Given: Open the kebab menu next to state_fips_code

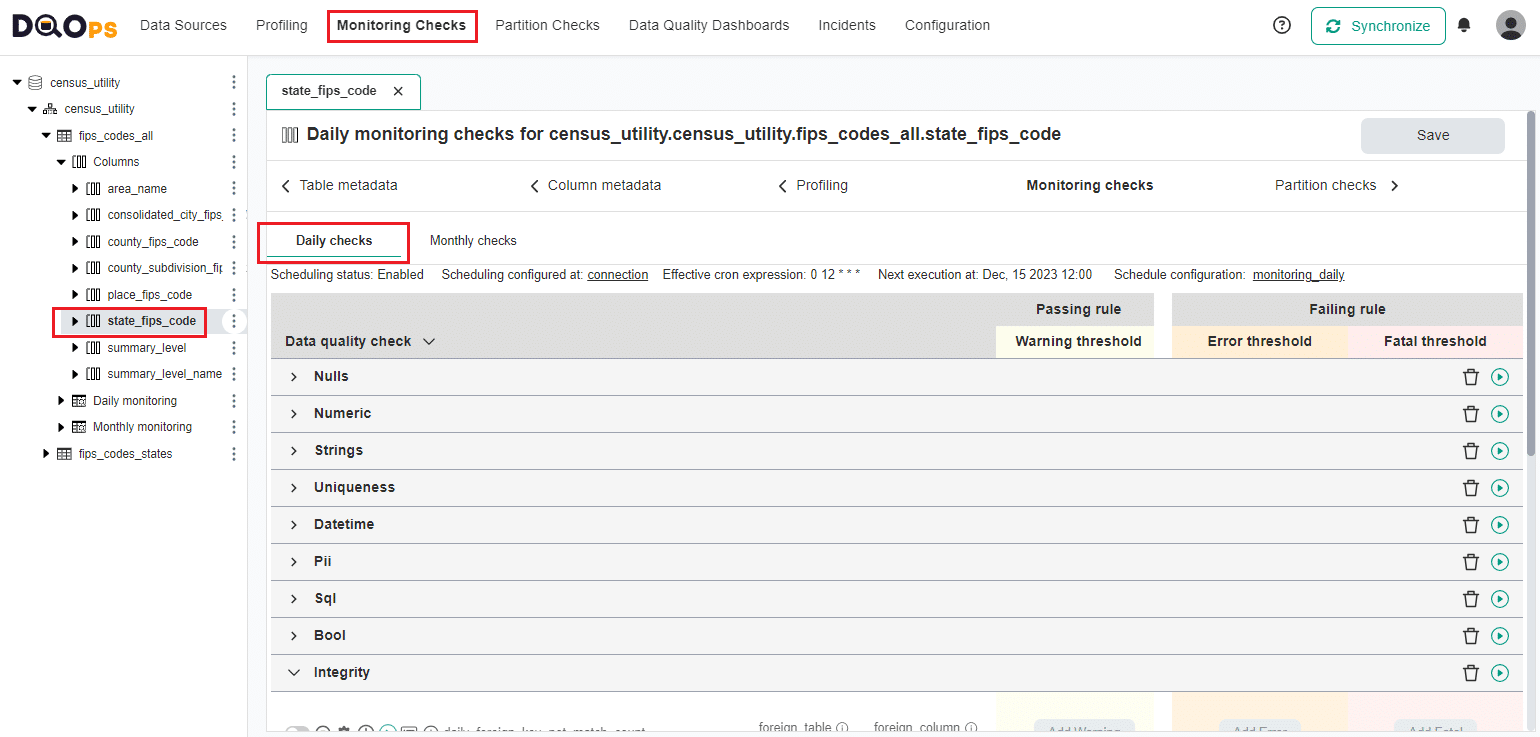Looking at the screenshot, I should pos(233,321).
